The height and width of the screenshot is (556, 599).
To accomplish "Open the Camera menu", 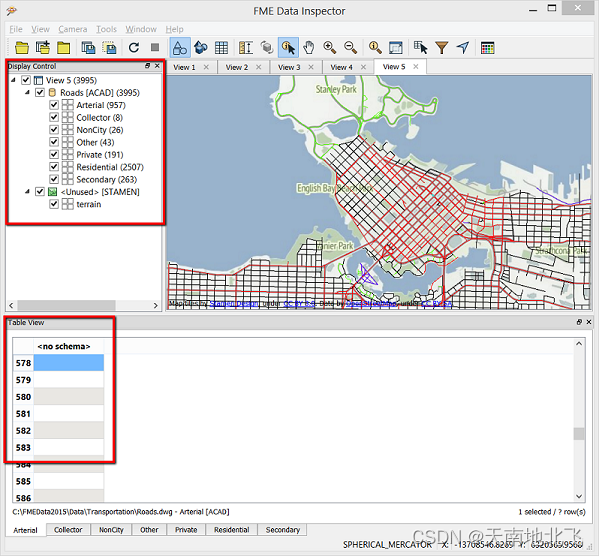I will click(73, 29).
